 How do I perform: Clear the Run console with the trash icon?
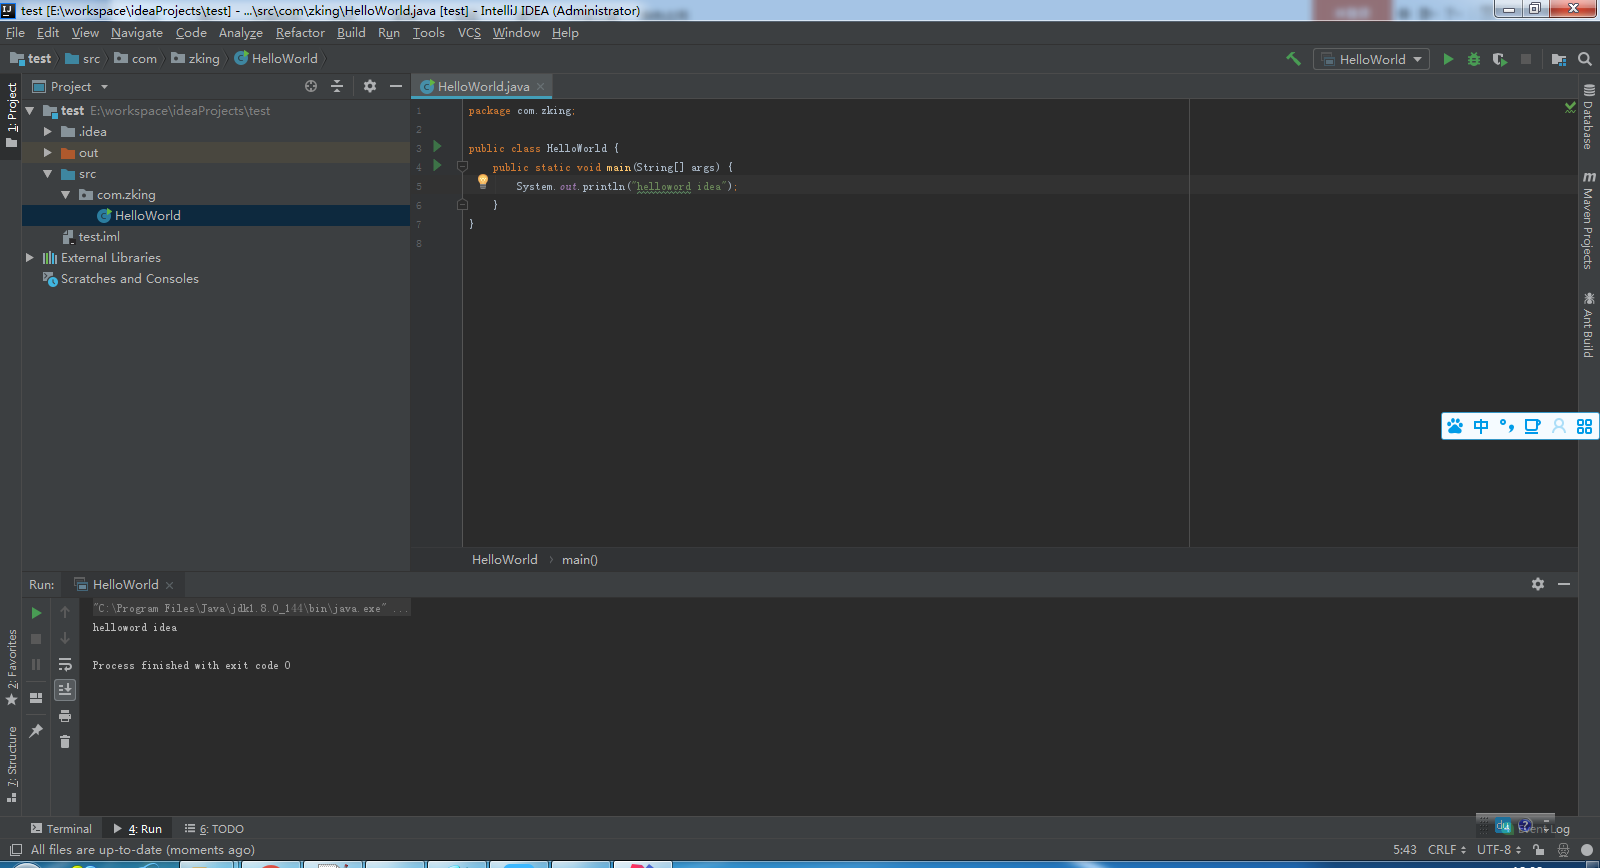tap(65, 742)
